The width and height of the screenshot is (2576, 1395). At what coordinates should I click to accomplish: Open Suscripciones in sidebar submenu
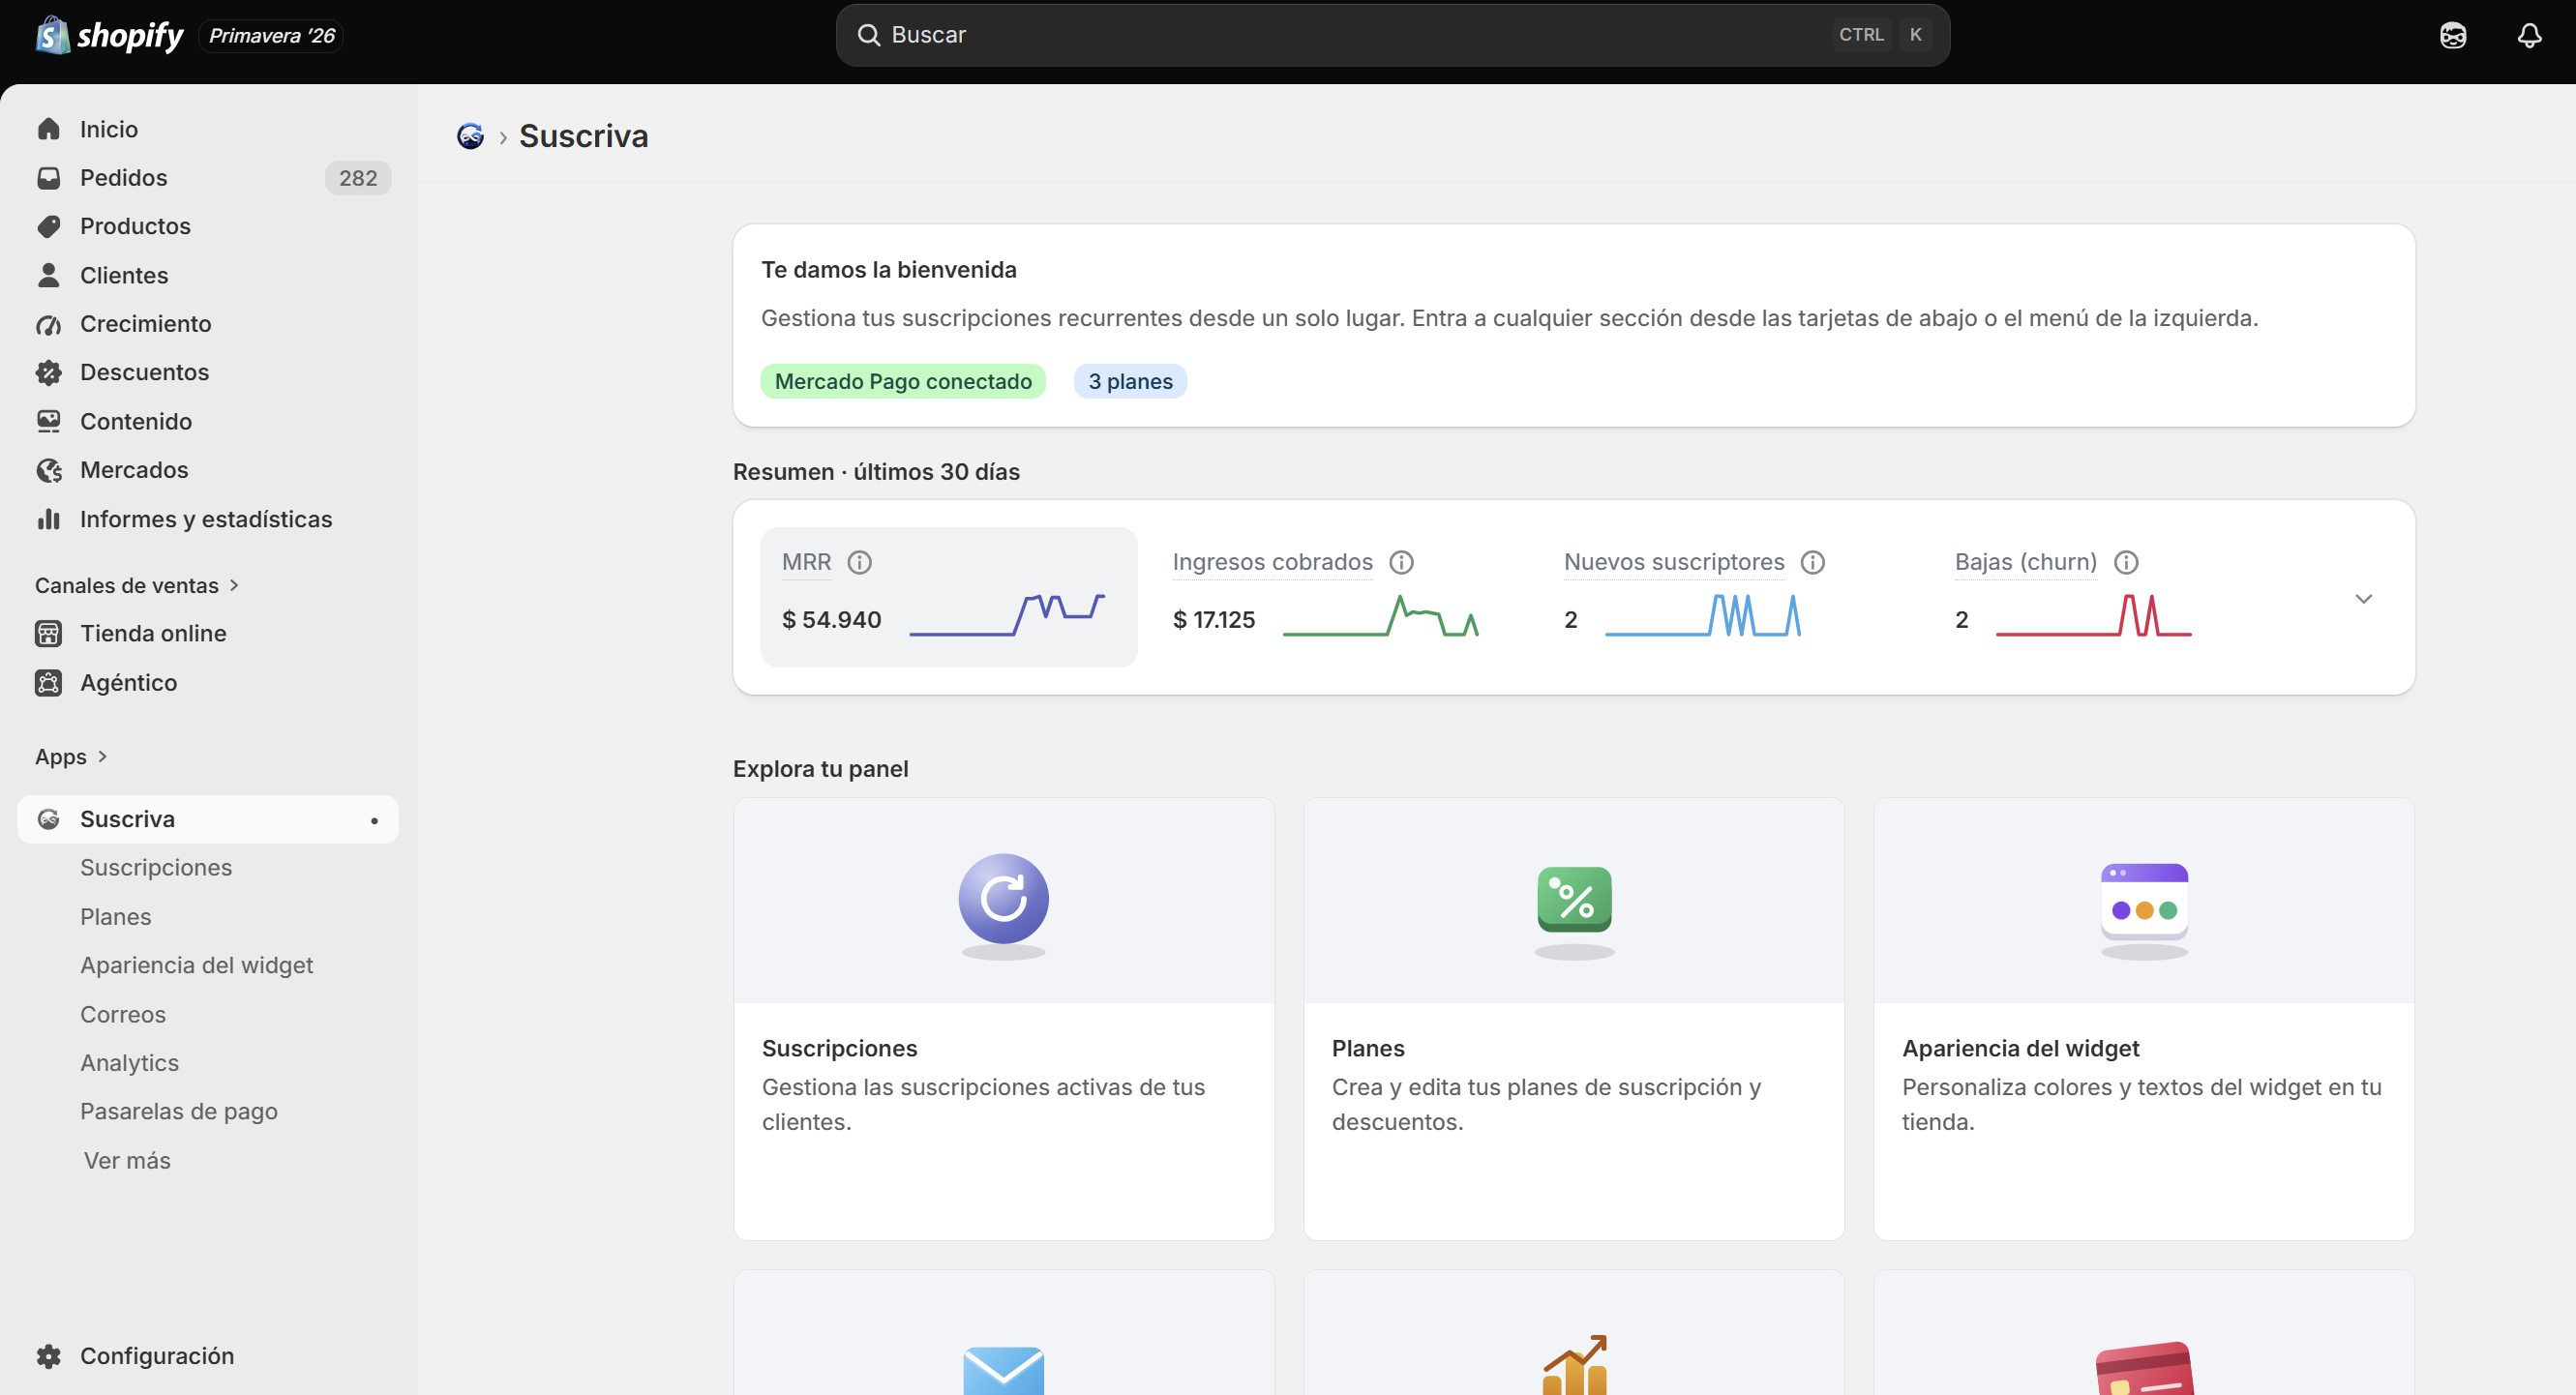pyautogui.click(x=156, y=867)
